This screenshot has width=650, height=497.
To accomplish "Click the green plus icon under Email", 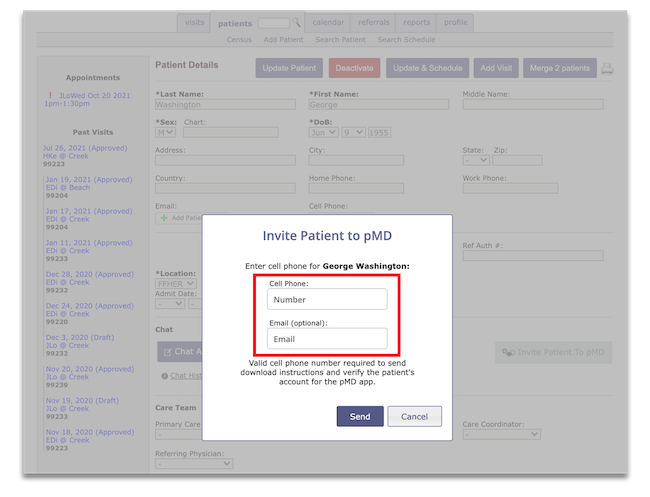I will tap(164, 218).
